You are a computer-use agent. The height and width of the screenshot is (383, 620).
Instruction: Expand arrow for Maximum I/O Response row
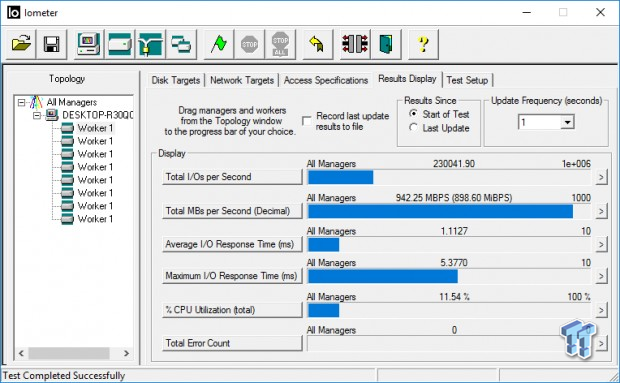click(601, 276)
